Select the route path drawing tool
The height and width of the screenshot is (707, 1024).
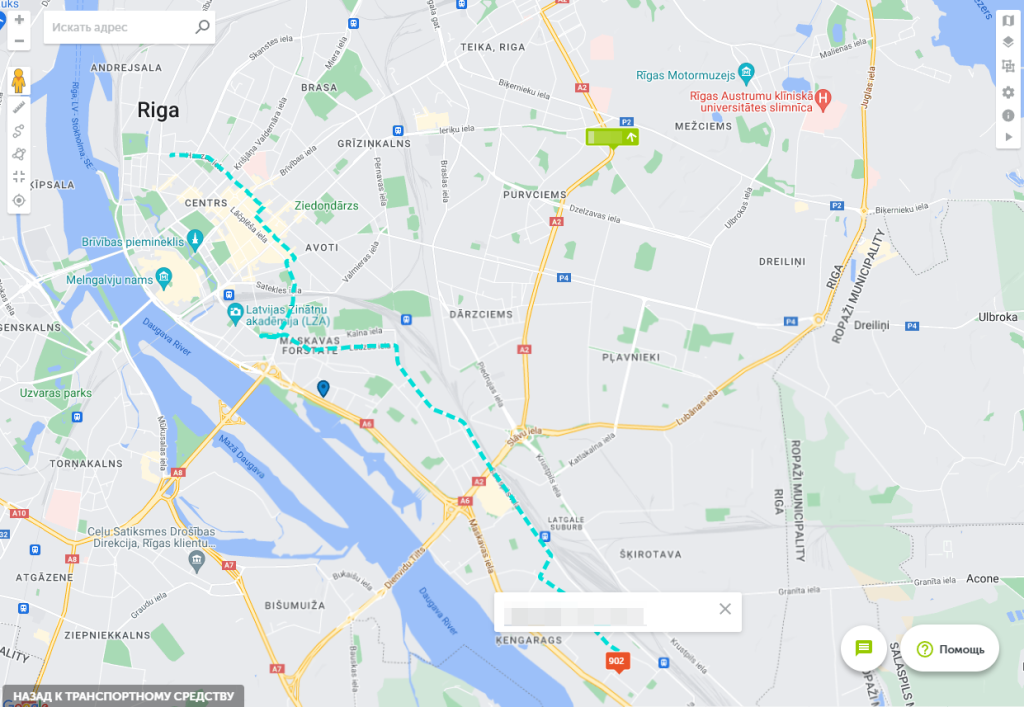[x=19, y=131]
